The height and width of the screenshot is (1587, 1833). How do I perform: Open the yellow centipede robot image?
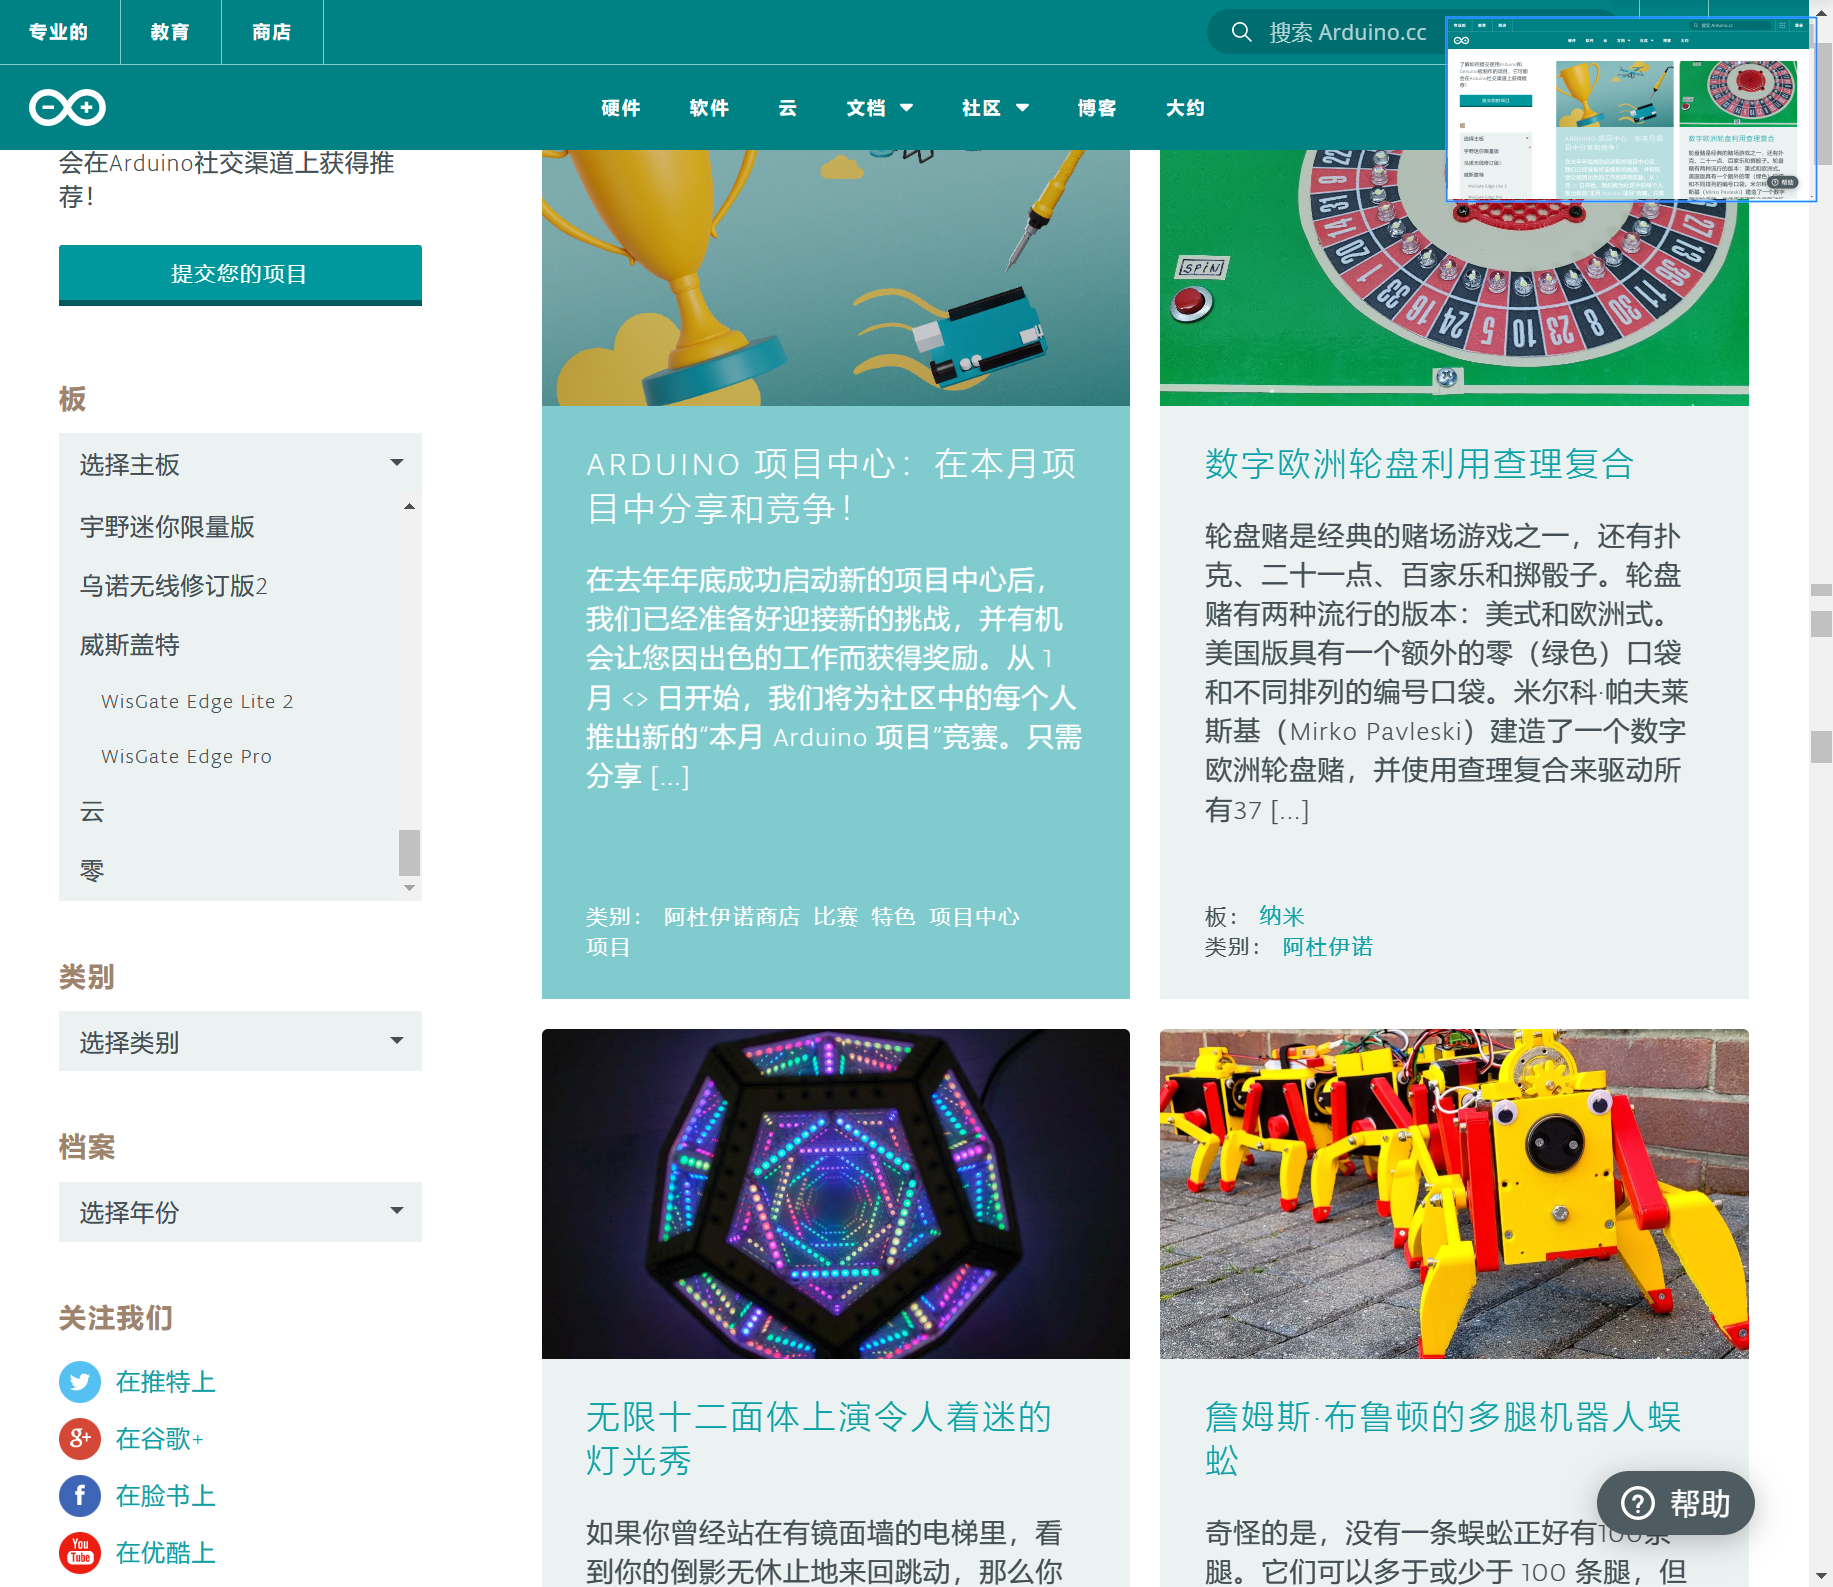coord(1454,1194)
